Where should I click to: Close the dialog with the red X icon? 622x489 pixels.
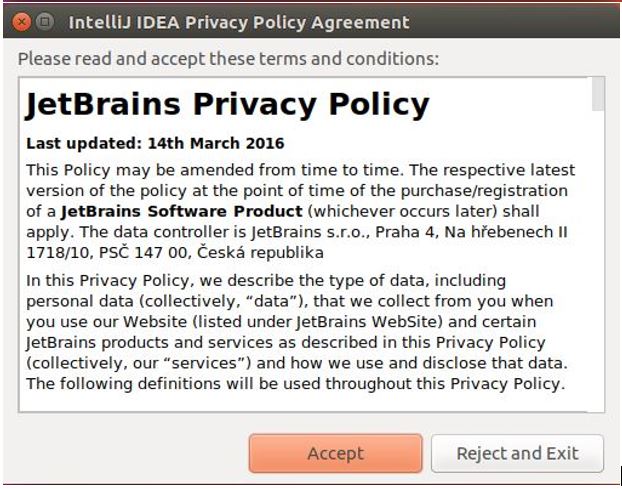21,22
